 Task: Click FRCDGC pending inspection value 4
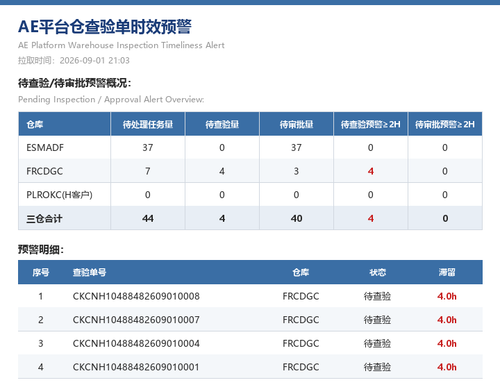point(222,171)
